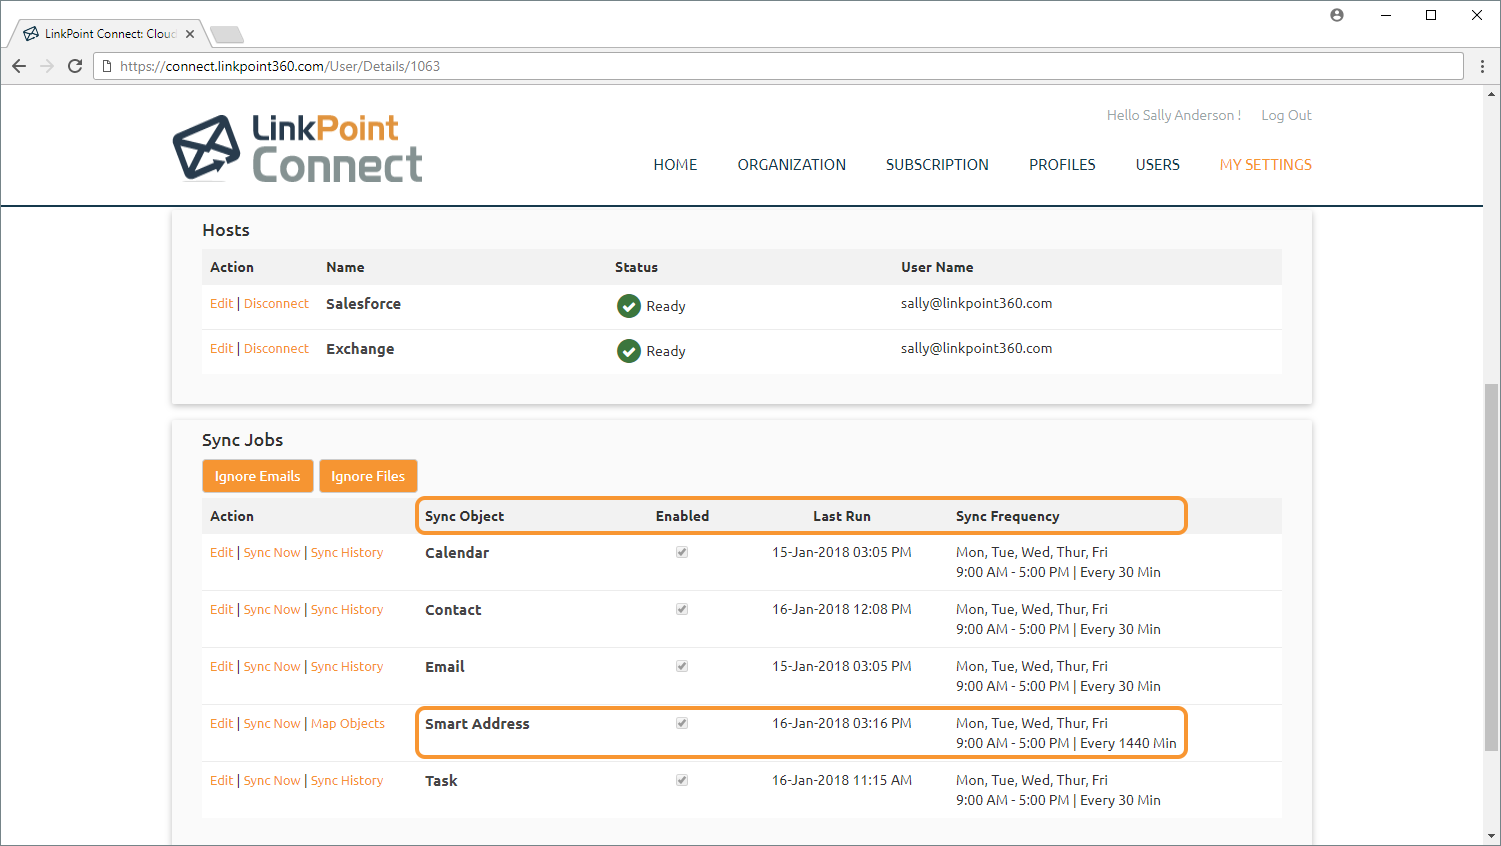Sync Now the Task job
Image resolution: width=1501 pixels, height=846 pixels.
pyautogui.click(x=272, y=780)
